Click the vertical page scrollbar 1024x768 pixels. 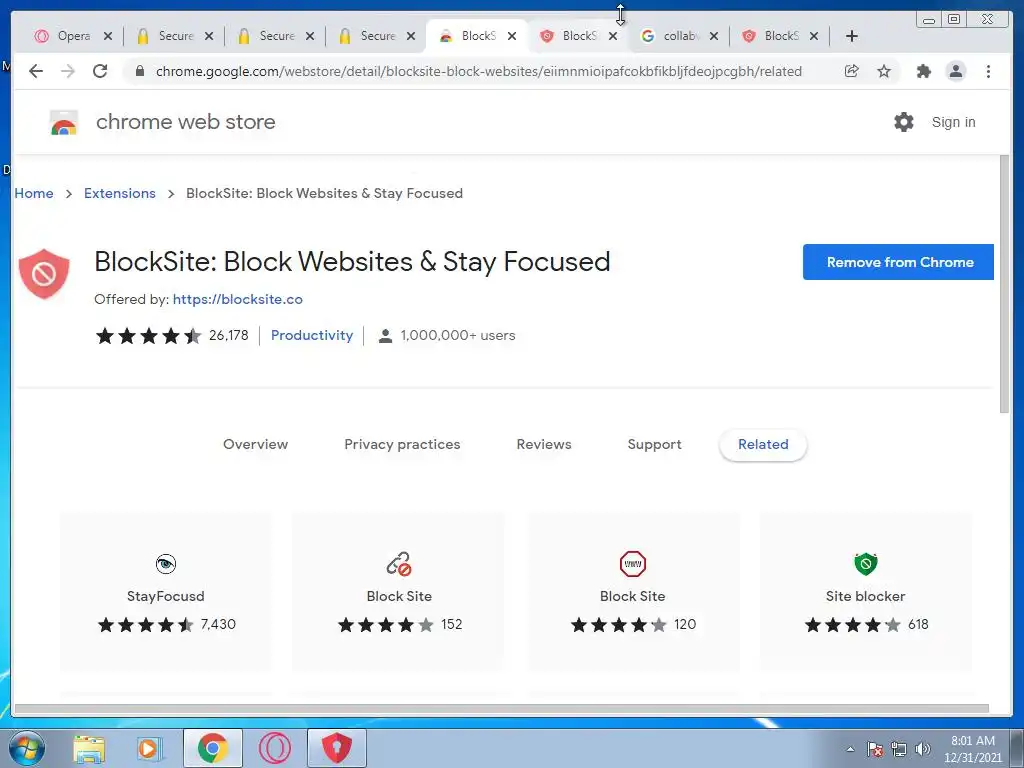click(x=1004, y=284)
